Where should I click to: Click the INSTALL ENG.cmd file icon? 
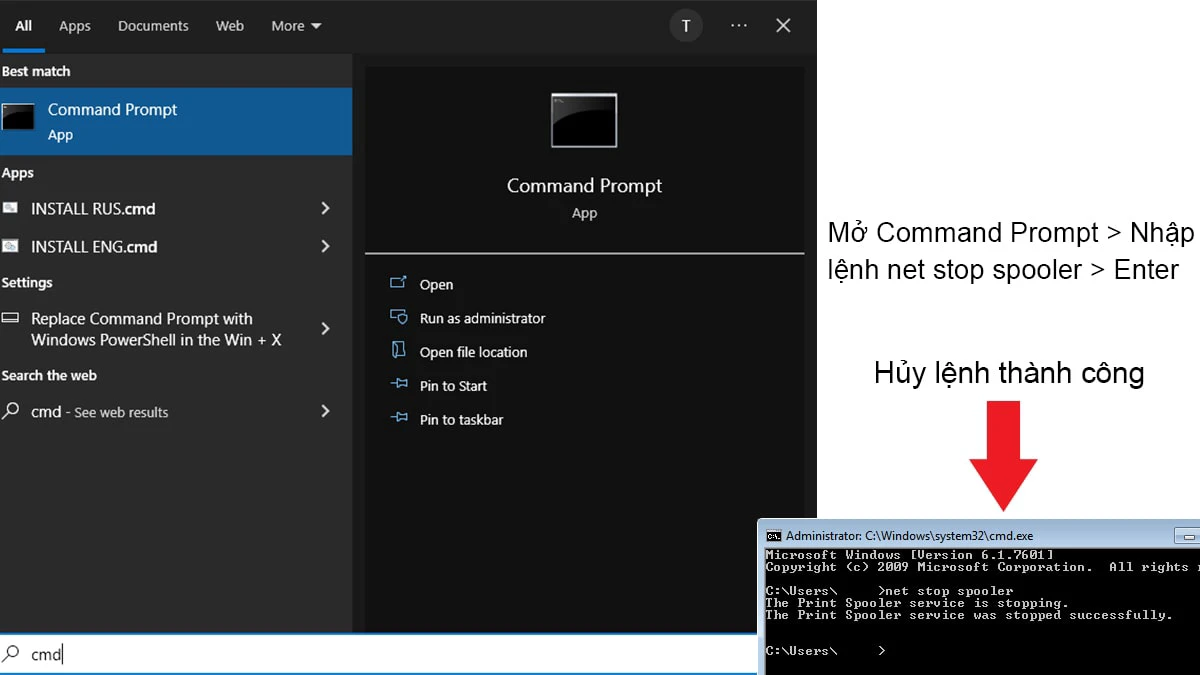(11, 246)
